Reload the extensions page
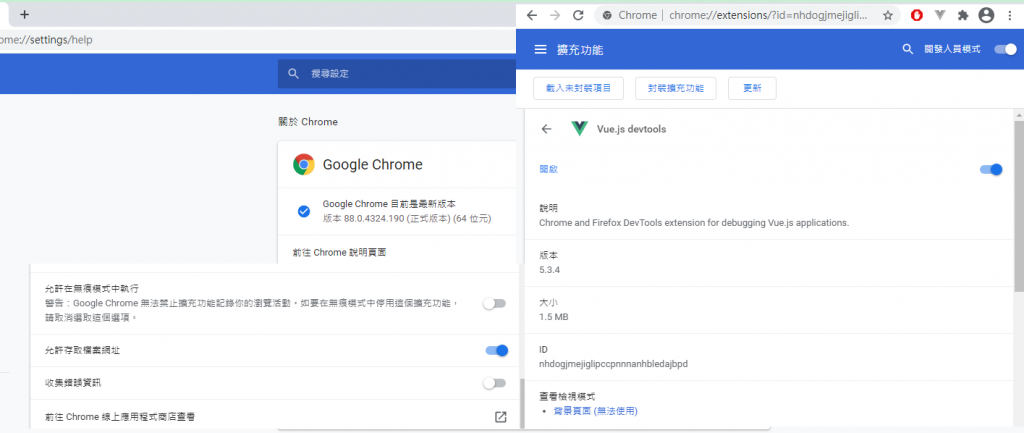 [578, 15]
